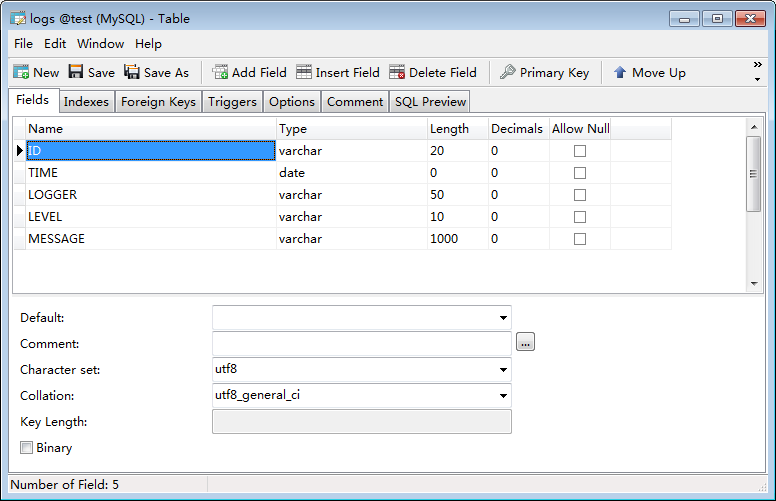Screen dimensions: 776x501
Task: Open the Default value dropdown
Action: (503, 318)
